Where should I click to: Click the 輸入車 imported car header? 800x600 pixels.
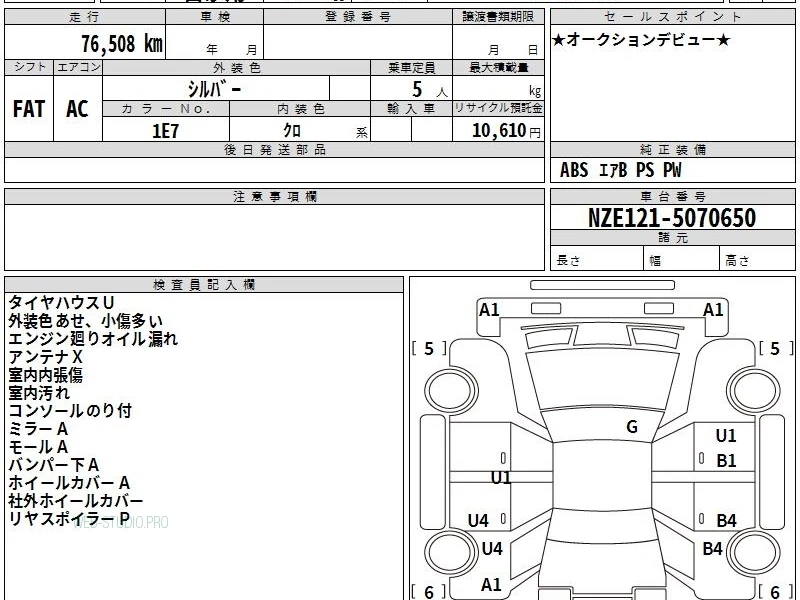pos(411,109)
